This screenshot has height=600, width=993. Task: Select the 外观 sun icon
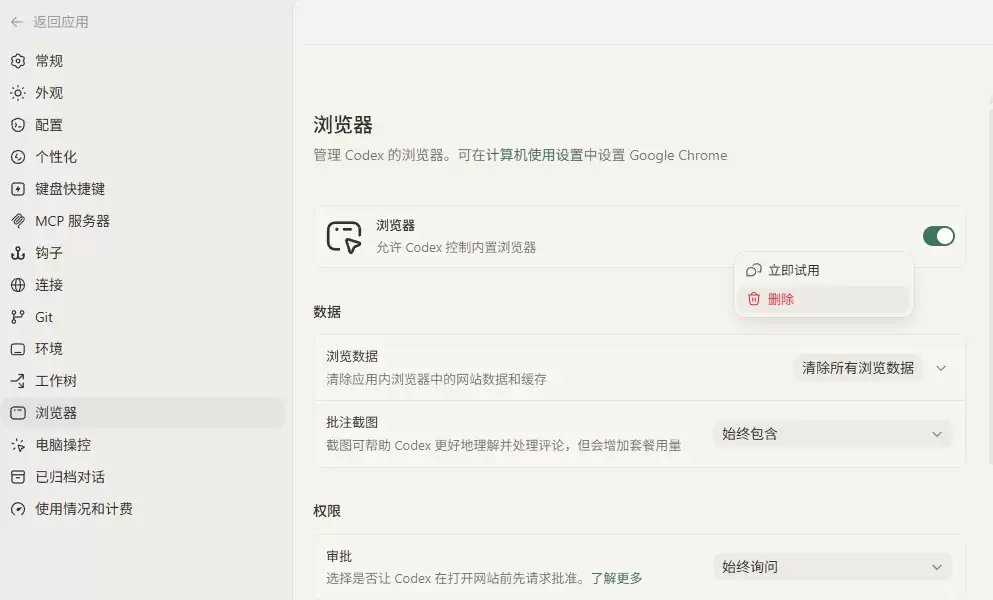click(18, 93)
